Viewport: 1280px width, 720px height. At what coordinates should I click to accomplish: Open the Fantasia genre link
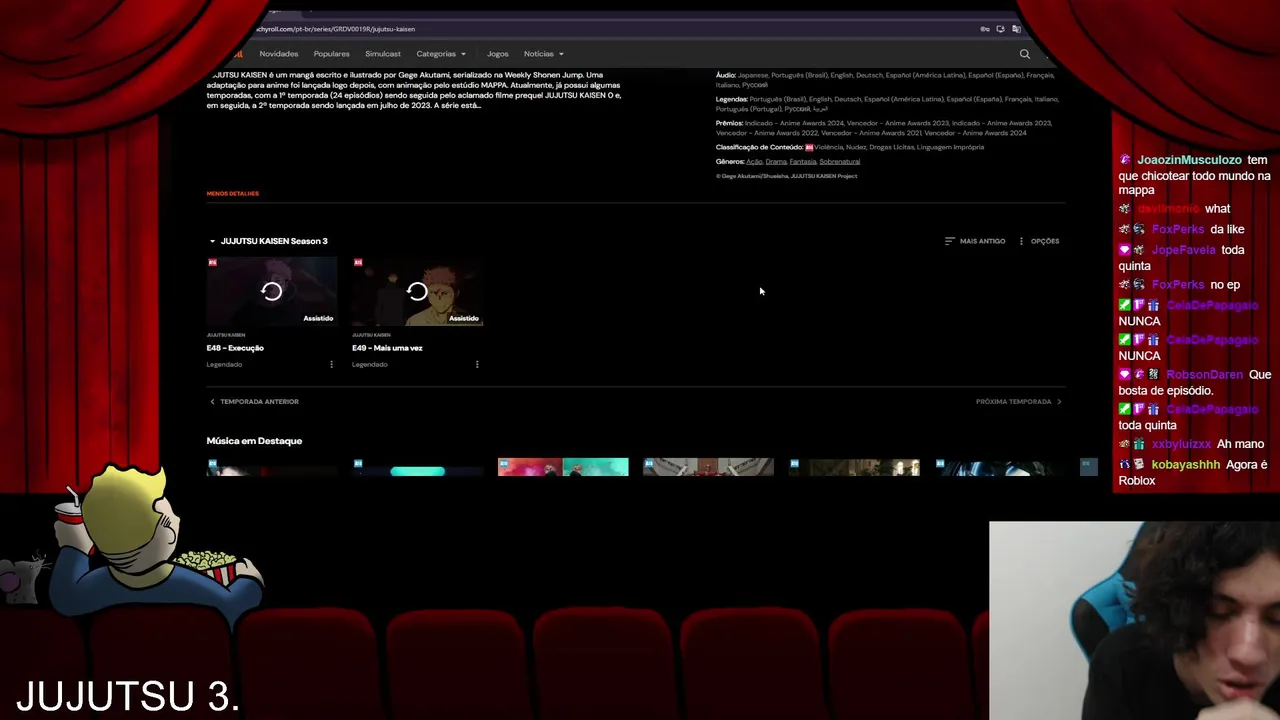pos(803,161)
